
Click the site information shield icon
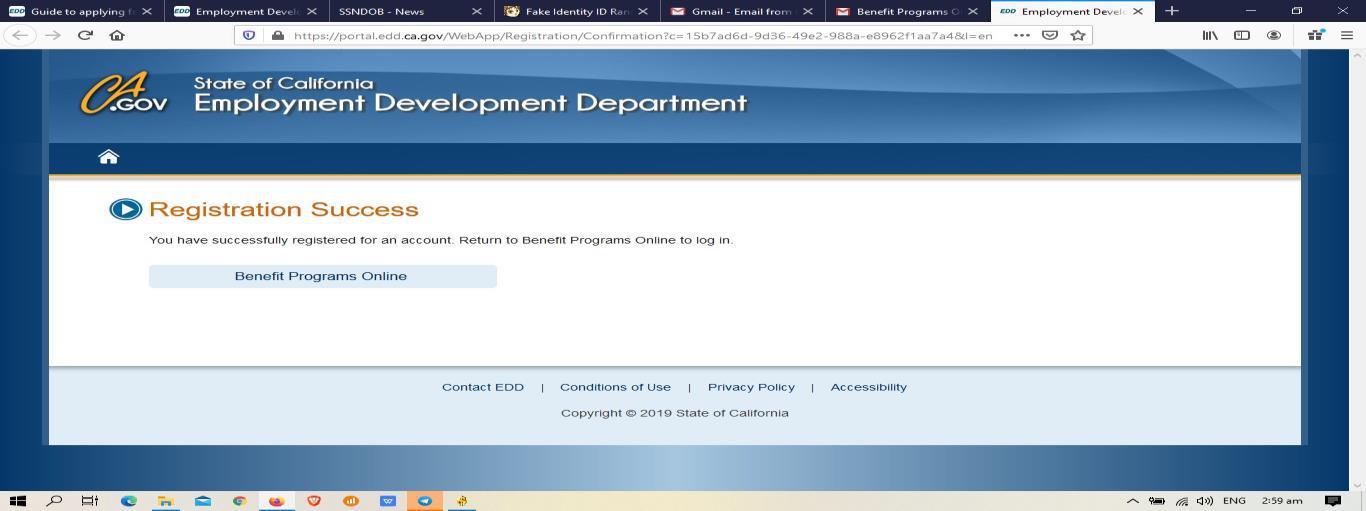(250, 35)
